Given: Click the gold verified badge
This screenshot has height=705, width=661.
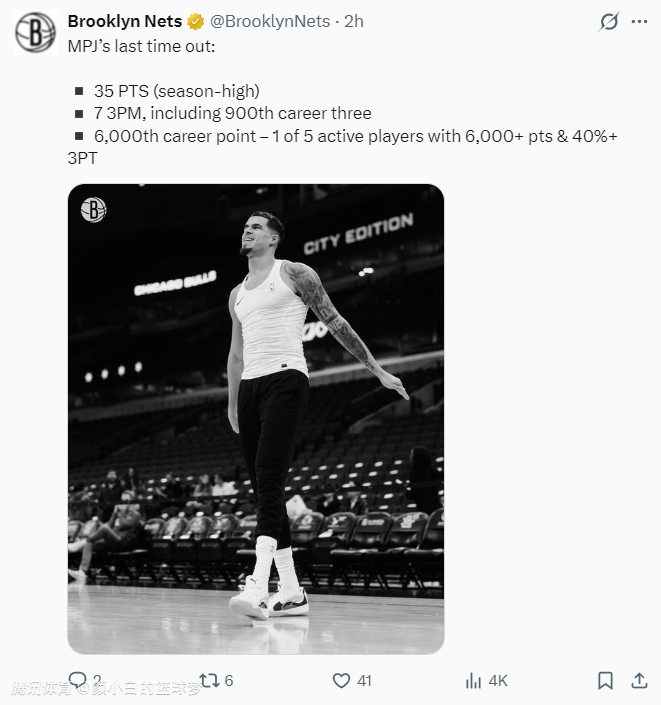Looking at the screenshot, I should pos(197,21).
